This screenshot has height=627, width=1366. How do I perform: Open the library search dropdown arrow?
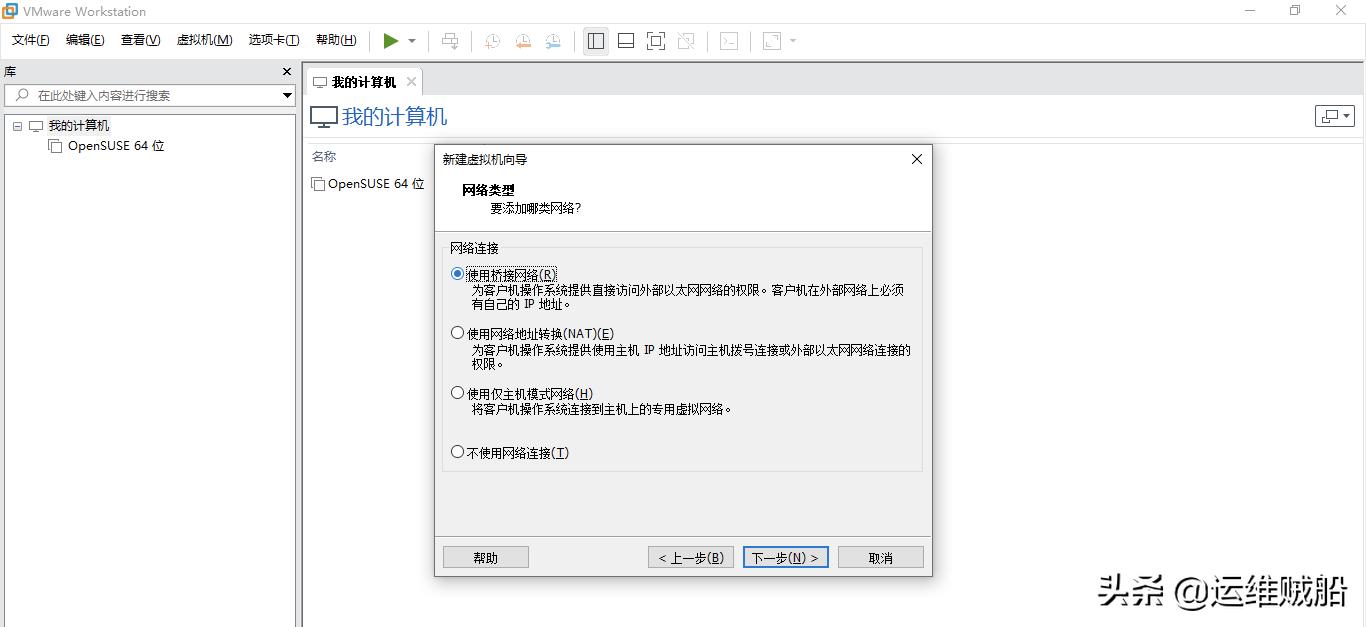point(288,95)
